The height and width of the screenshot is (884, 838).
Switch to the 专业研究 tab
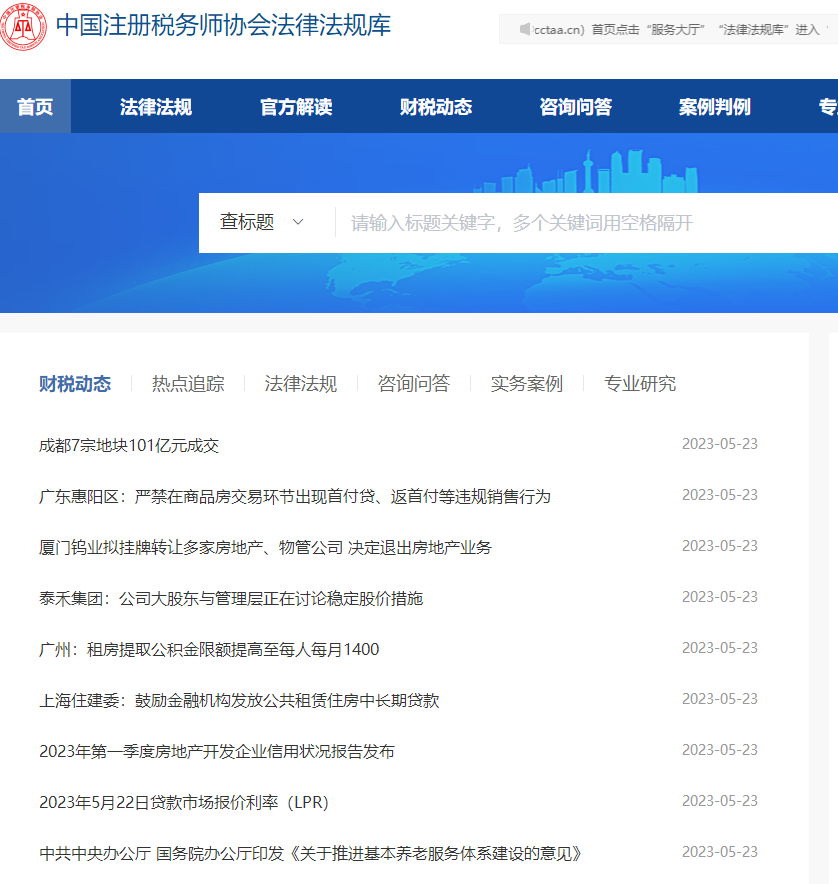coord(639,383)
